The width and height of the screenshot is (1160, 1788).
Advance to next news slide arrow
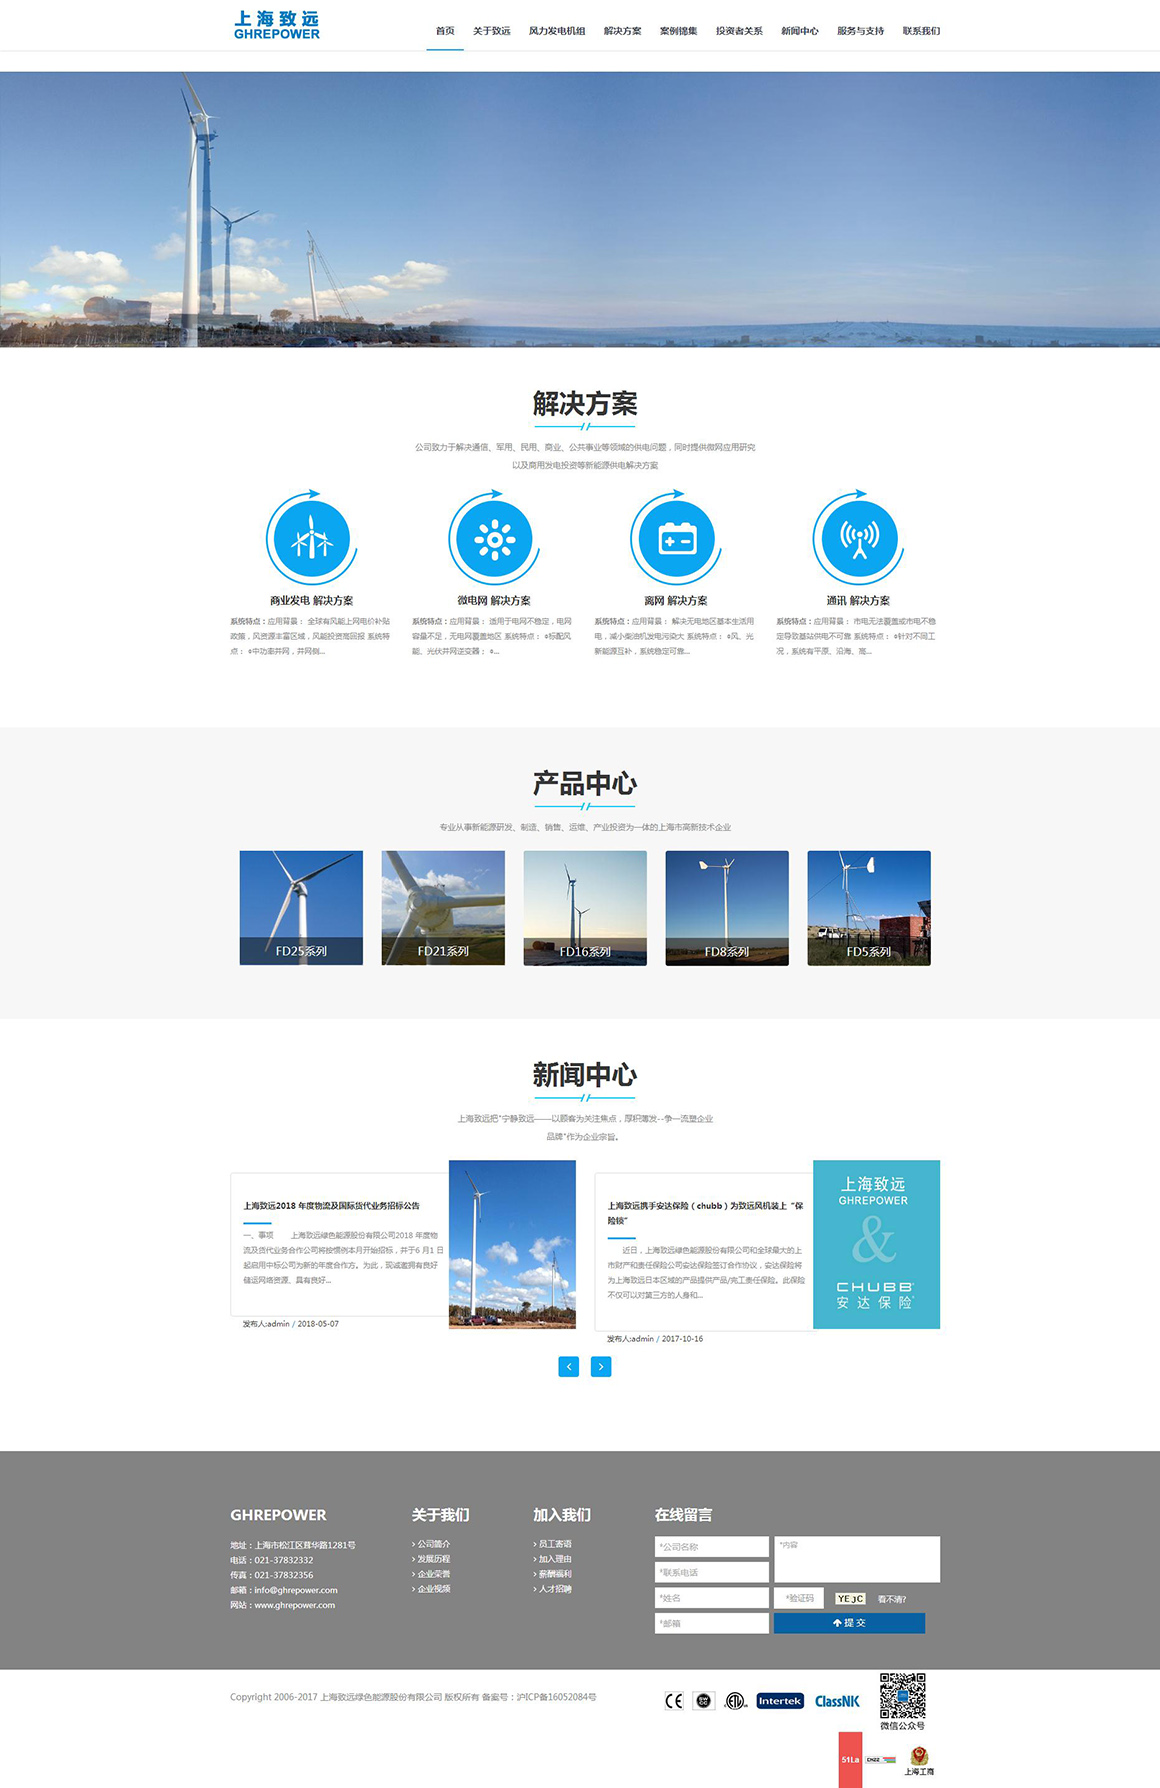pos(600,1366)
